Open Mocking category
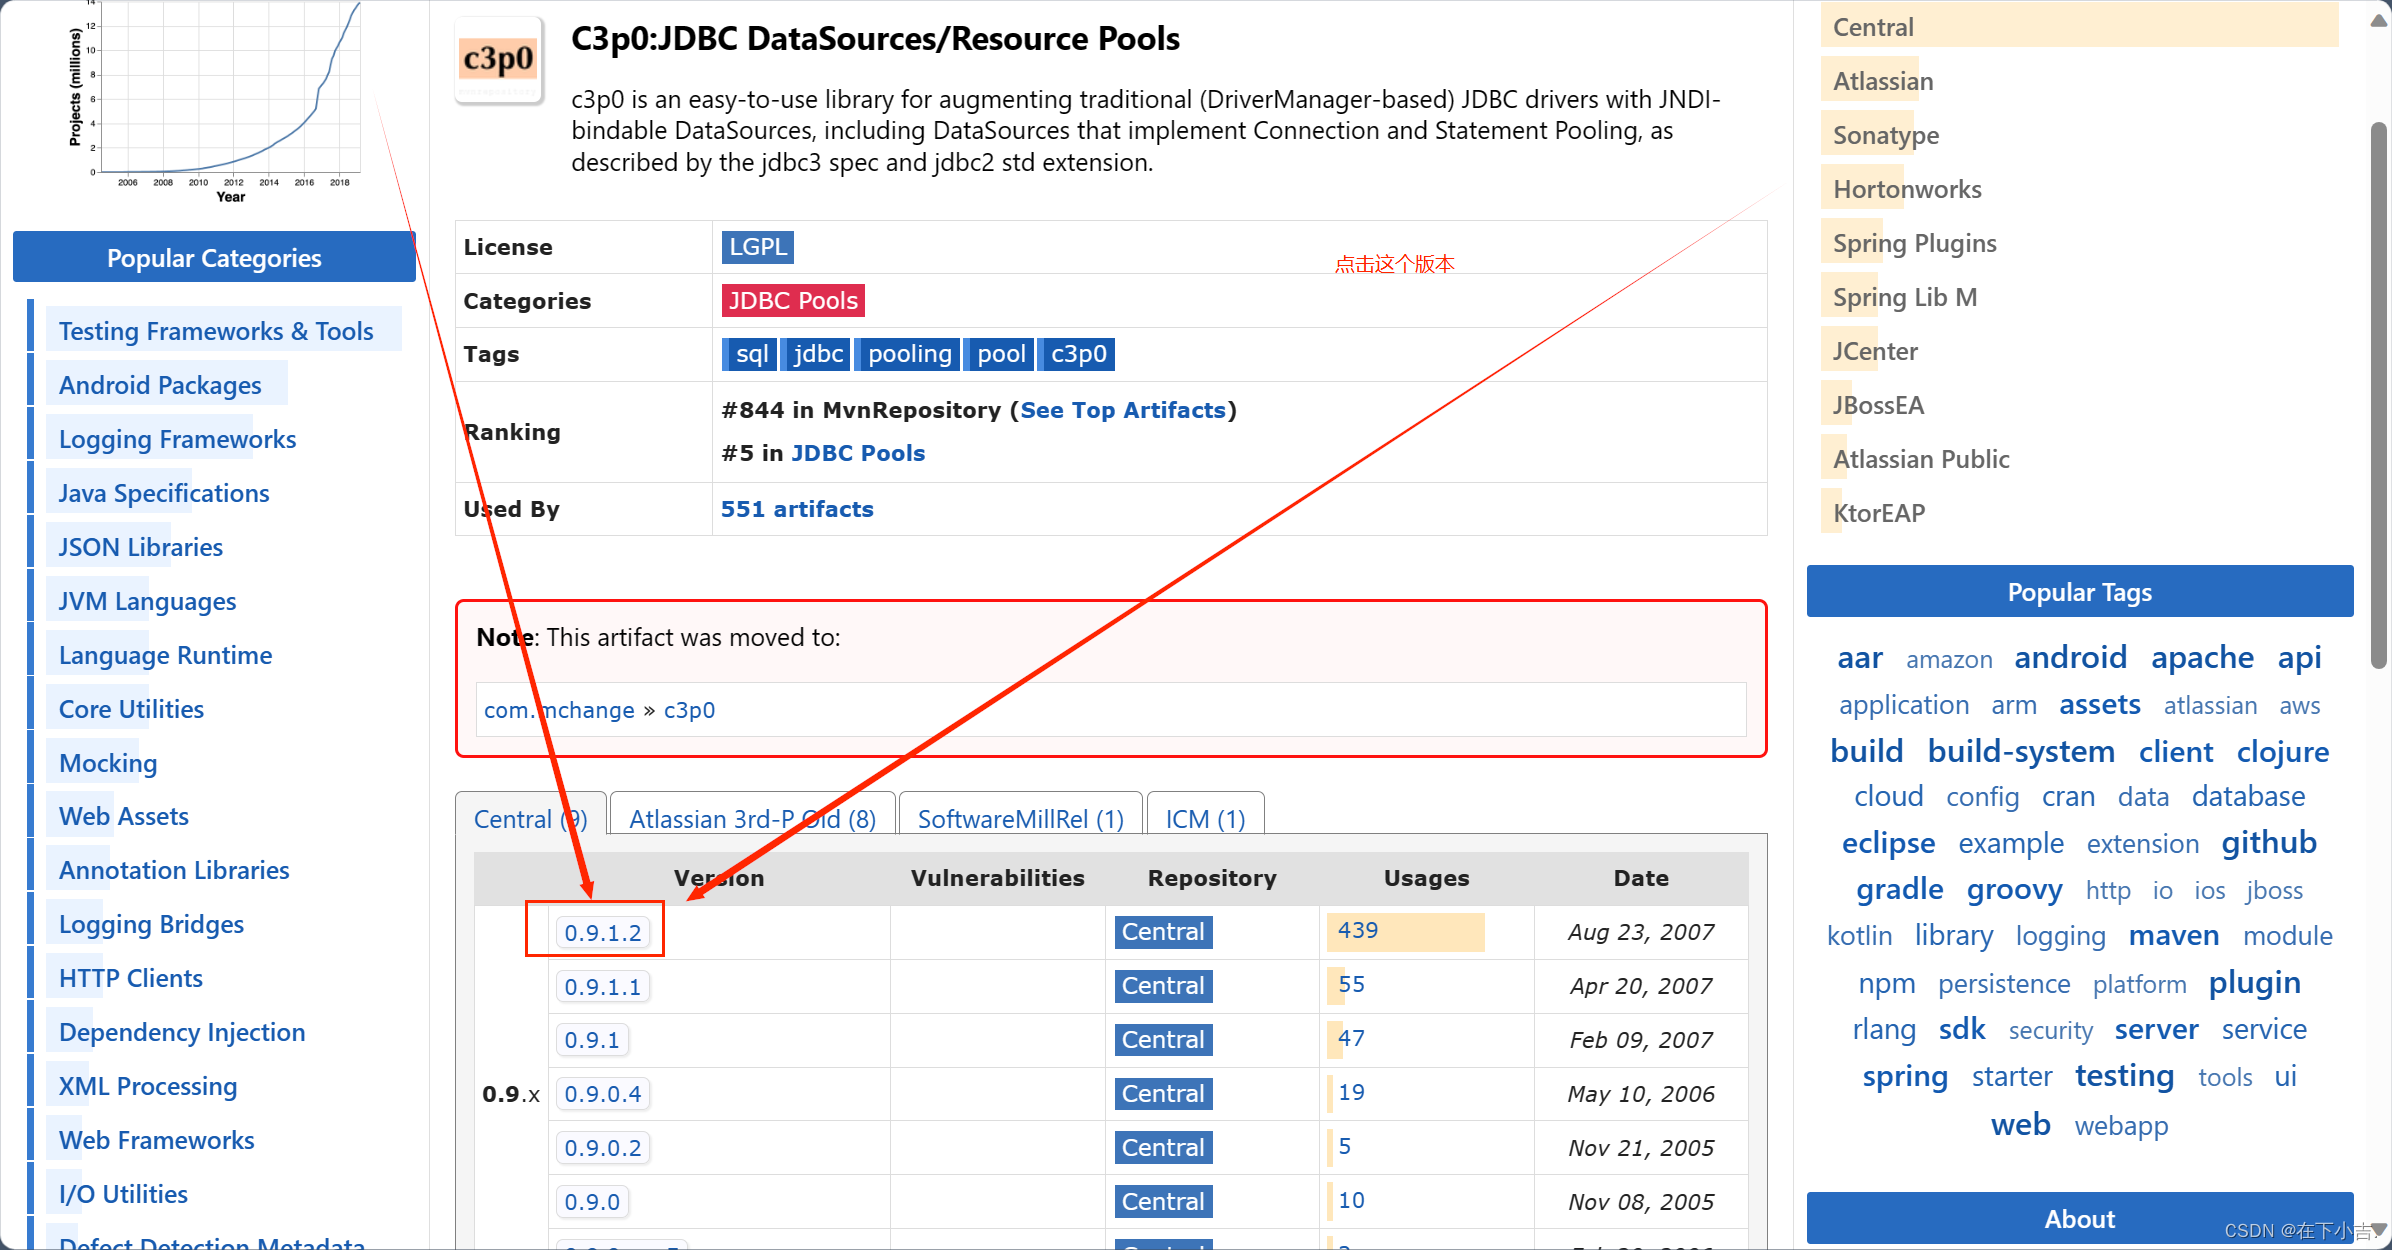Viewport: 2392px width, 1250px height. pyautogui.click(x=108, y=763)
